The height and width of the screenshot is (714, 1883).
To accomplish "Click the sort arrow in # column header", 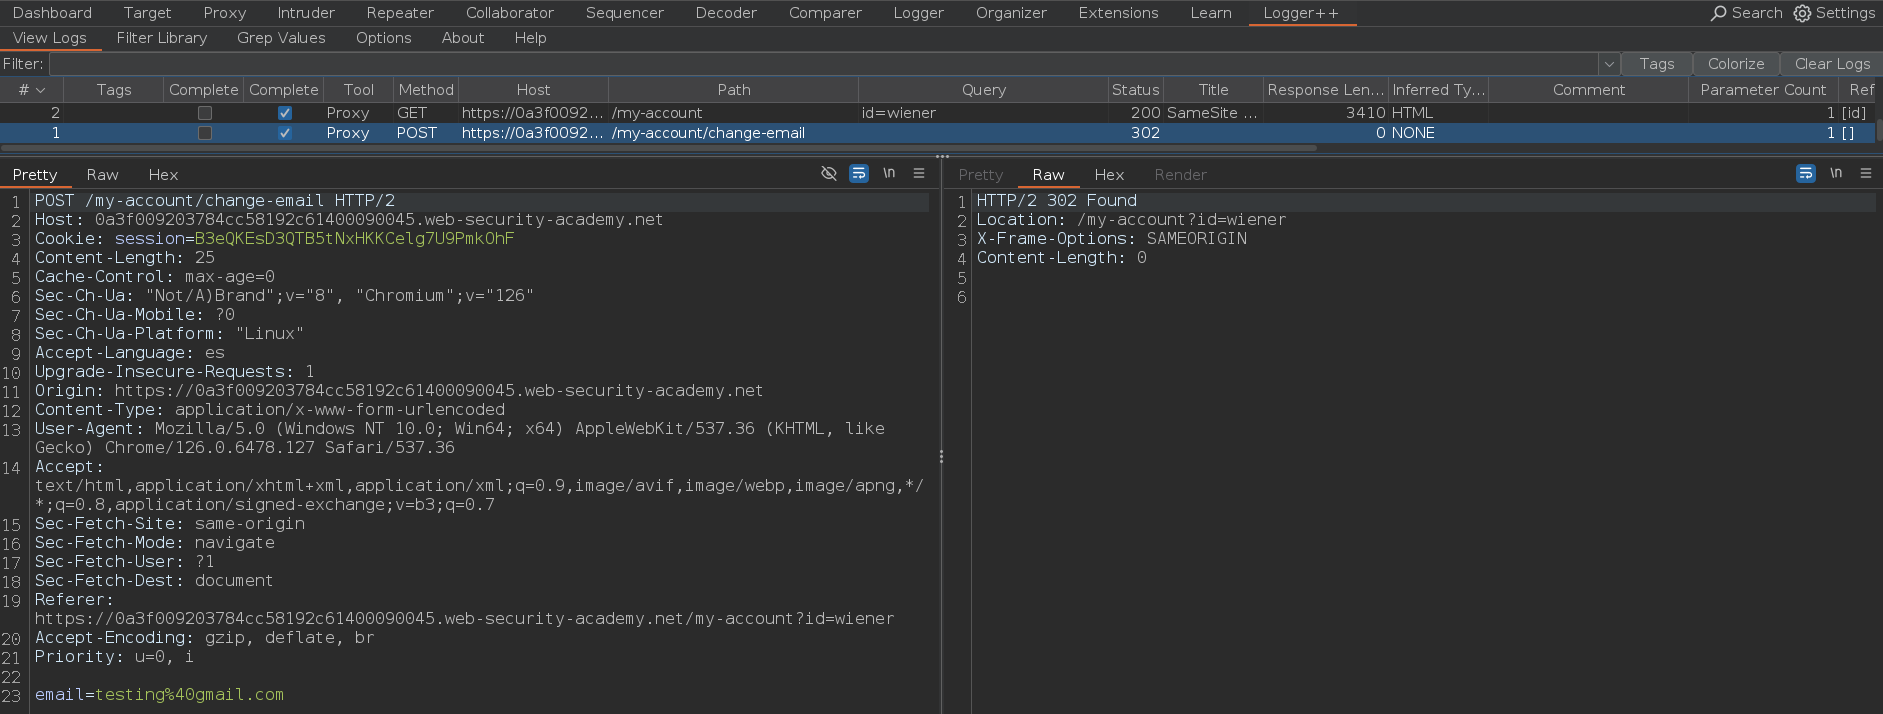I will (41, 90).
